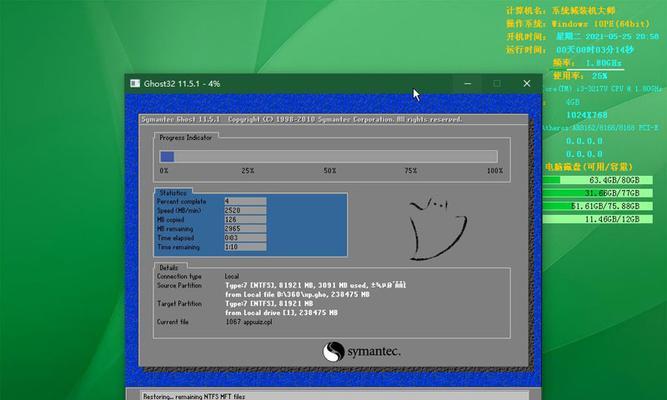Minimize the Ghost32 window

coord(467,83)
